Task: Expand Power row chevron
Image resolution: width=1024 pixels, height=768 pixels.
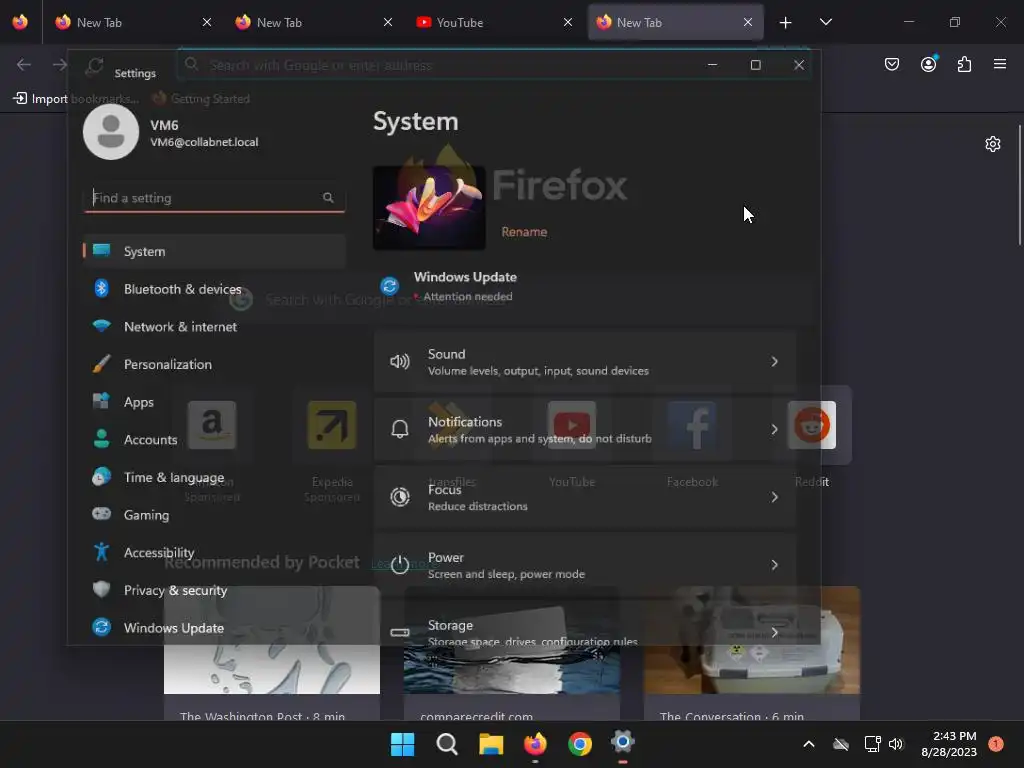Action: [775, 565]
